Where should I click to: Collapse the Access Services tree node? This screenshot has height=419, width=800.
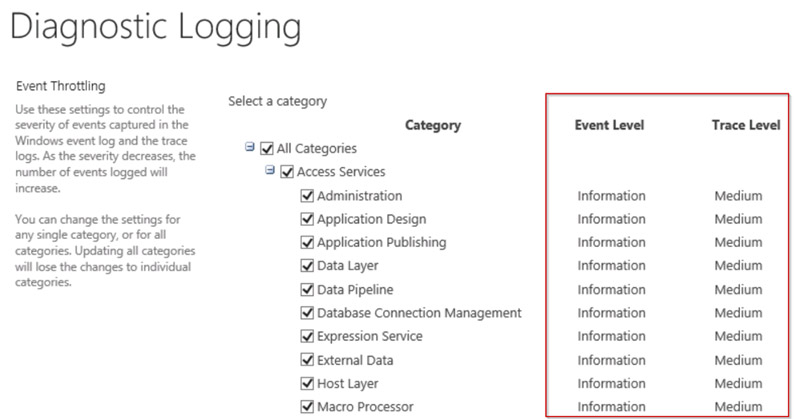(270, 172)
